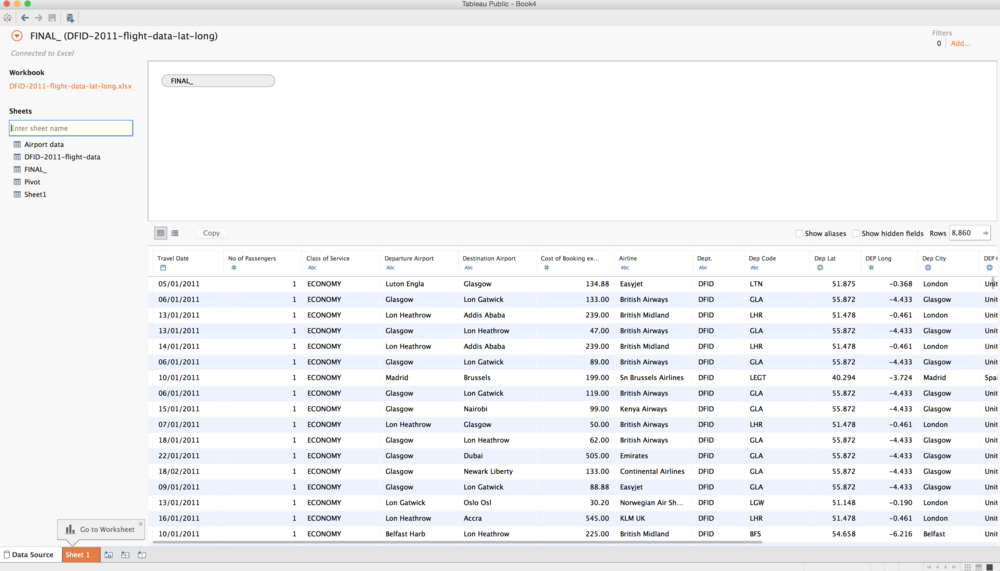1000x571 pixels.
Task: Click the New Worksheet icon
Action: coord(108,555)
